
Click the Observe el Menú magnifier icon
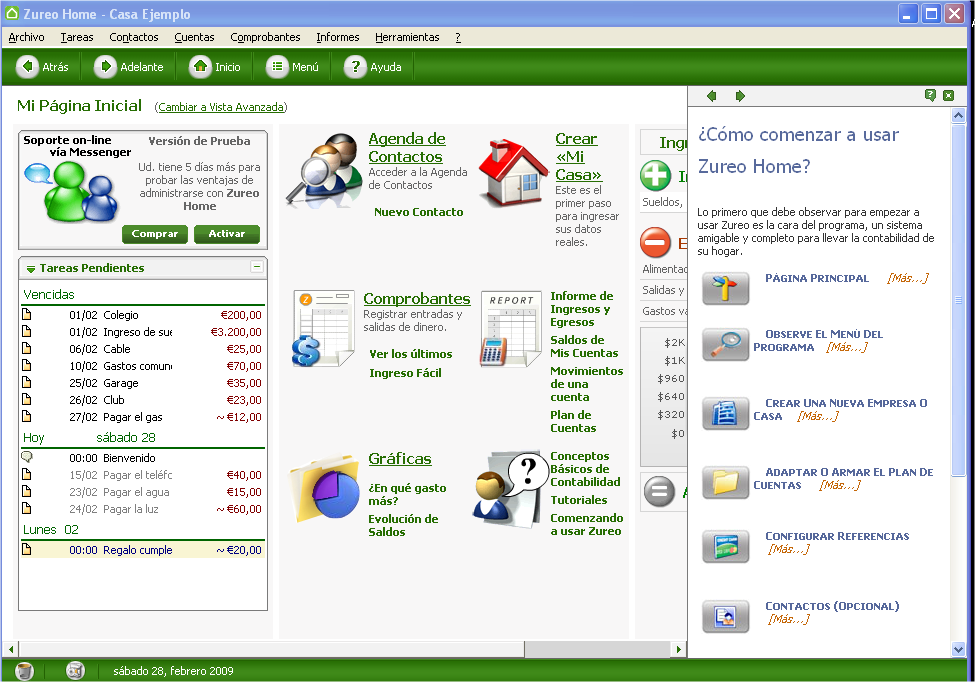pos(726,344)
